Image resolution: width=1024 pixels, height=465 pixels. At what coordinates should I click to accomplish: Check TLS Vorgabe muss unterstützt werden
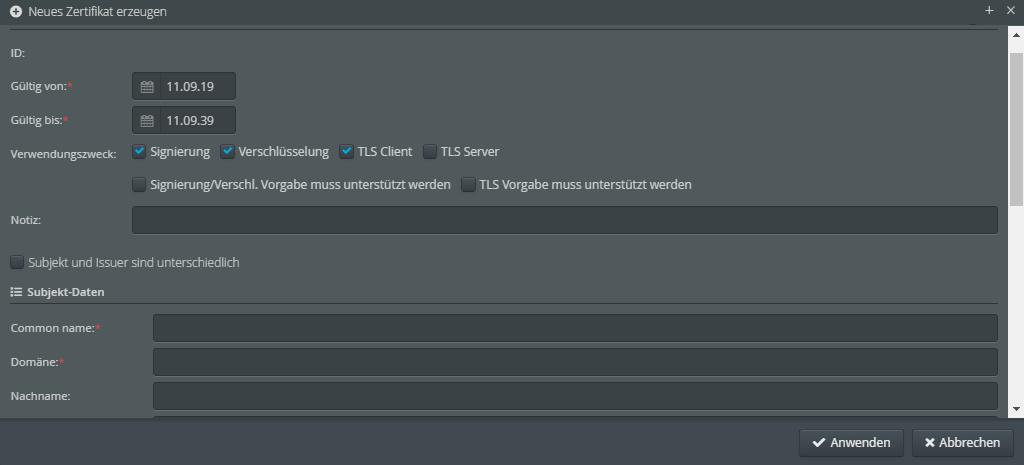click(x=468, y=185)
